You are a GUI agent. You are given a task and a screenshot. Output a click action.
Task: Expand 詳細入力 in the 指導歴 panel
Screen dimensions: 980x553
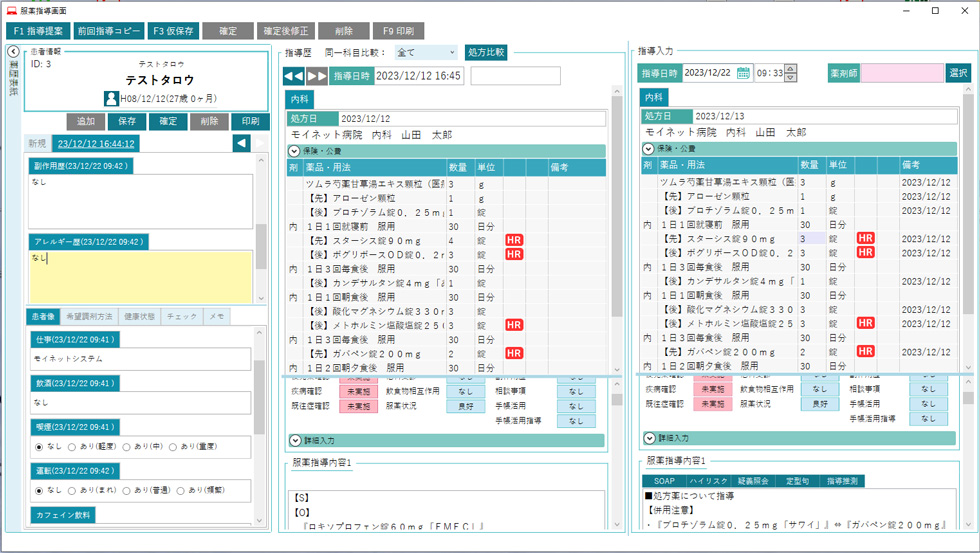294,440
